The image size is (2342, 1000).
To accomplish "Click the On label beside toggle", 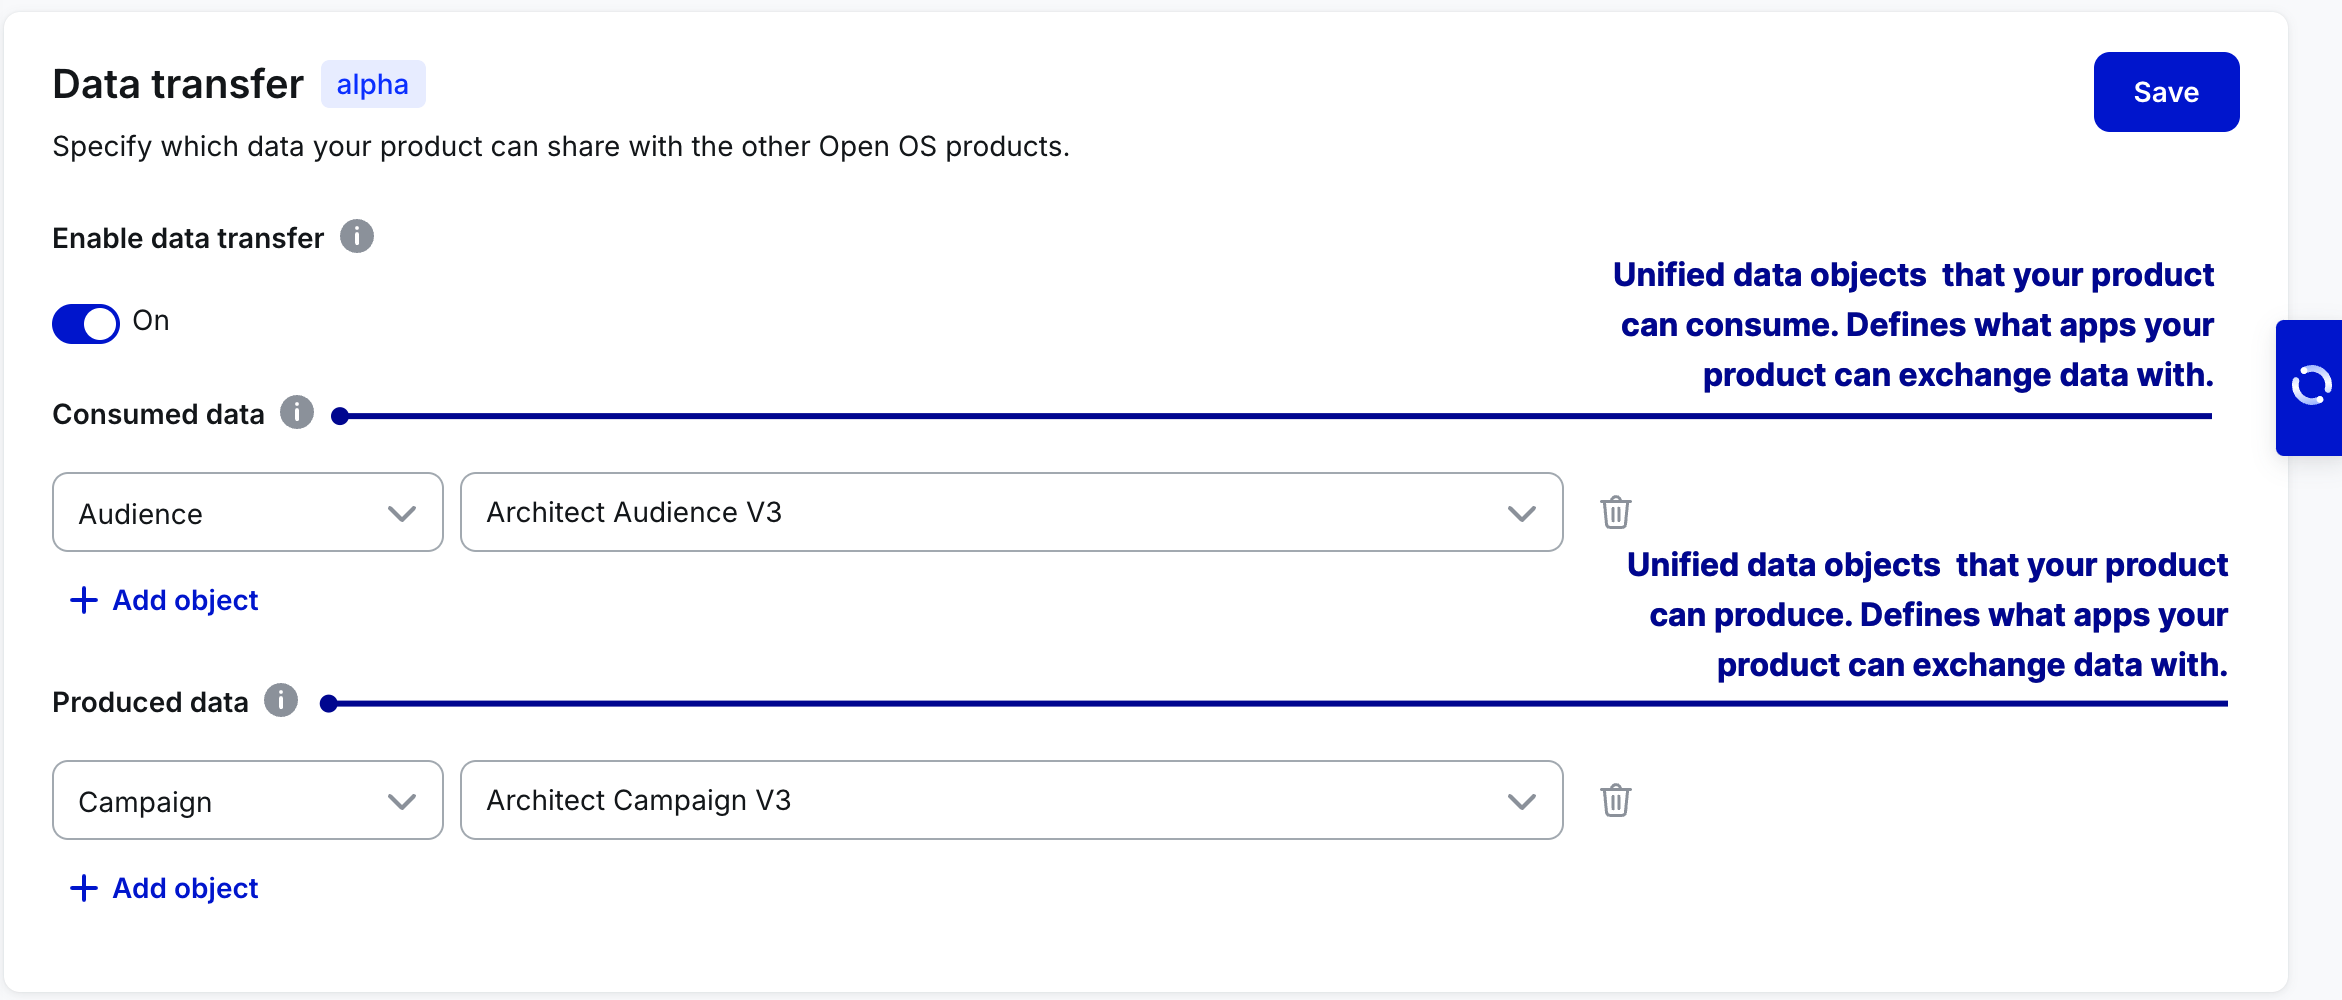I will click(151, 321).
